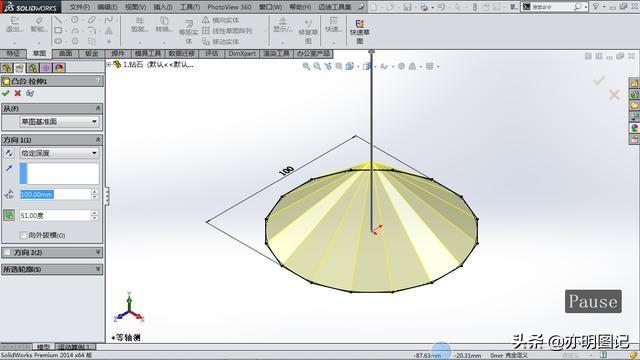Select the Line sketch tool
The height and width of the screenshot is (360, 640).
pyautogui.click(x=58, y=20)
